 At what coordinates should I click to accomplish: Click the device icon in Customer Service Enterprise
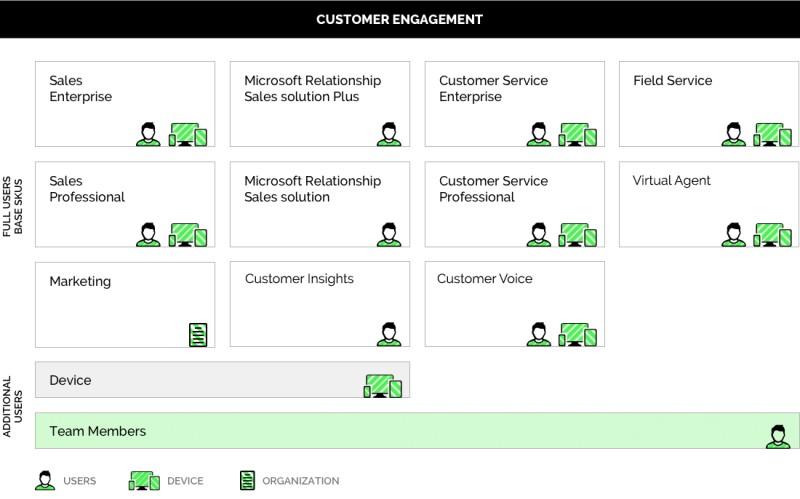coord(578,135)
